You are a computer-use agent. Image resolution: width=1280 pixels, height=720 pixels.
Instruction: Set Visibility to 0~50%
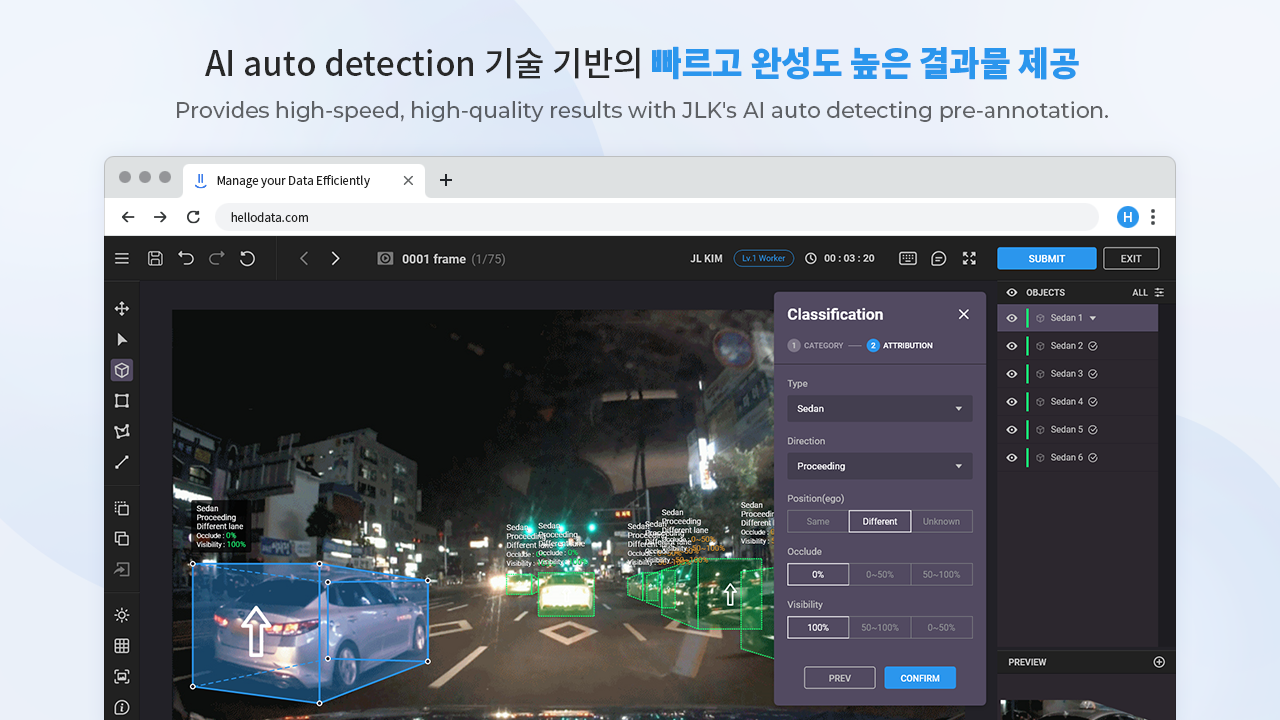941,627
